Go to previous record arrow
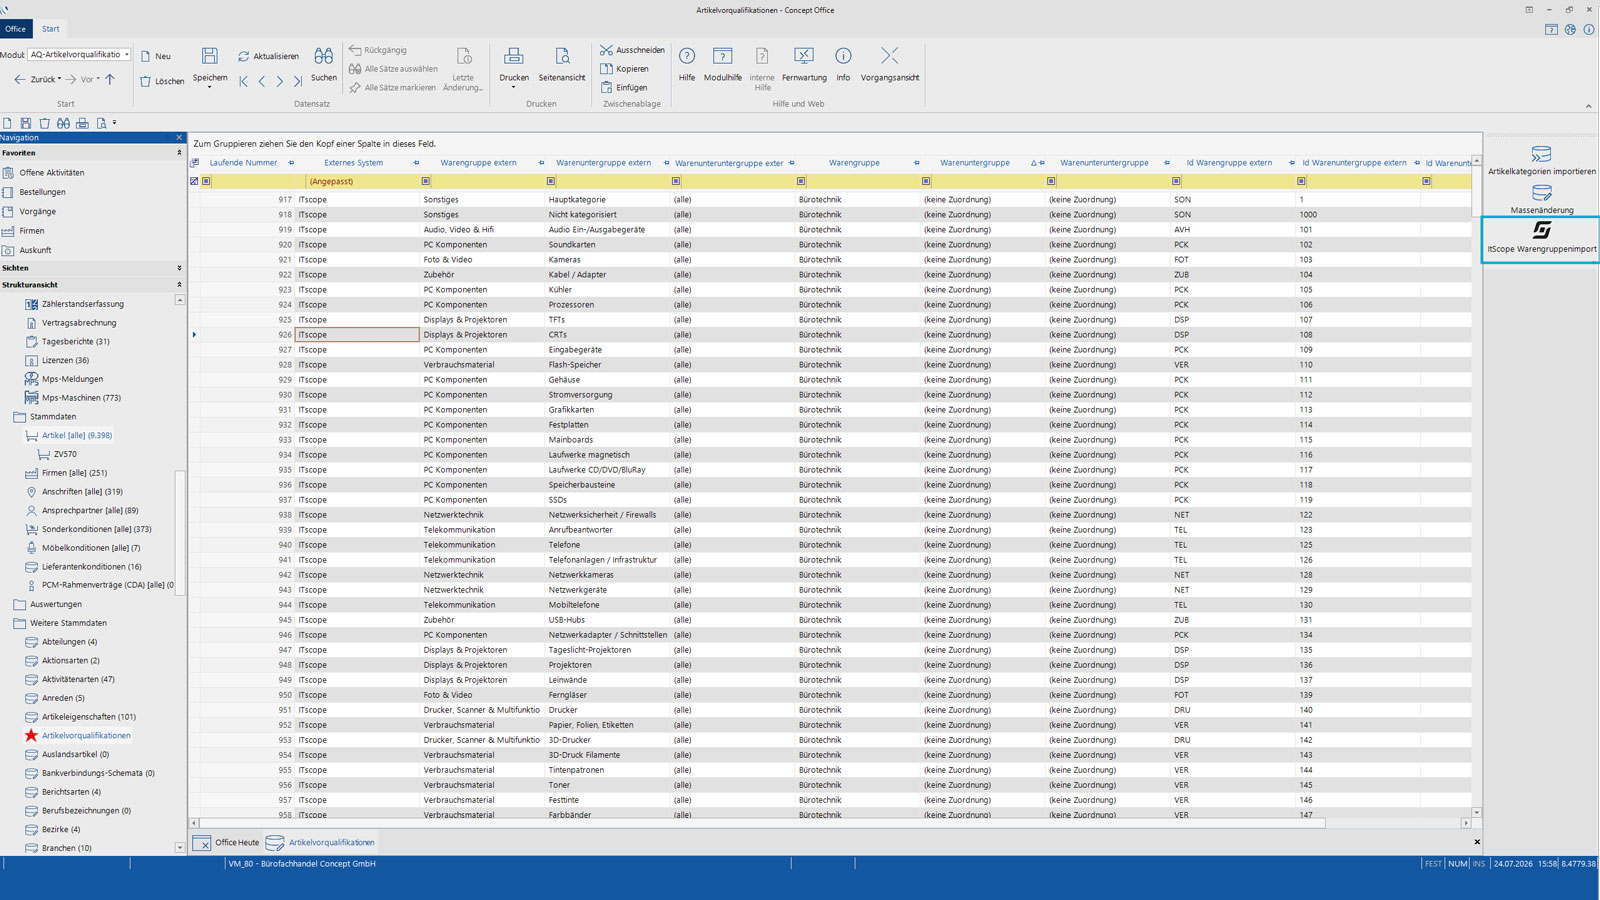Viewport: 1600px width, 900px height. click(262, 81)
